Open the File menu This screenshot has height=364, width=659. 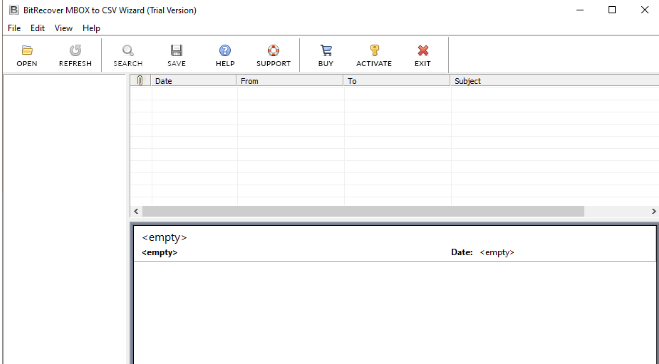coord(14,28)
